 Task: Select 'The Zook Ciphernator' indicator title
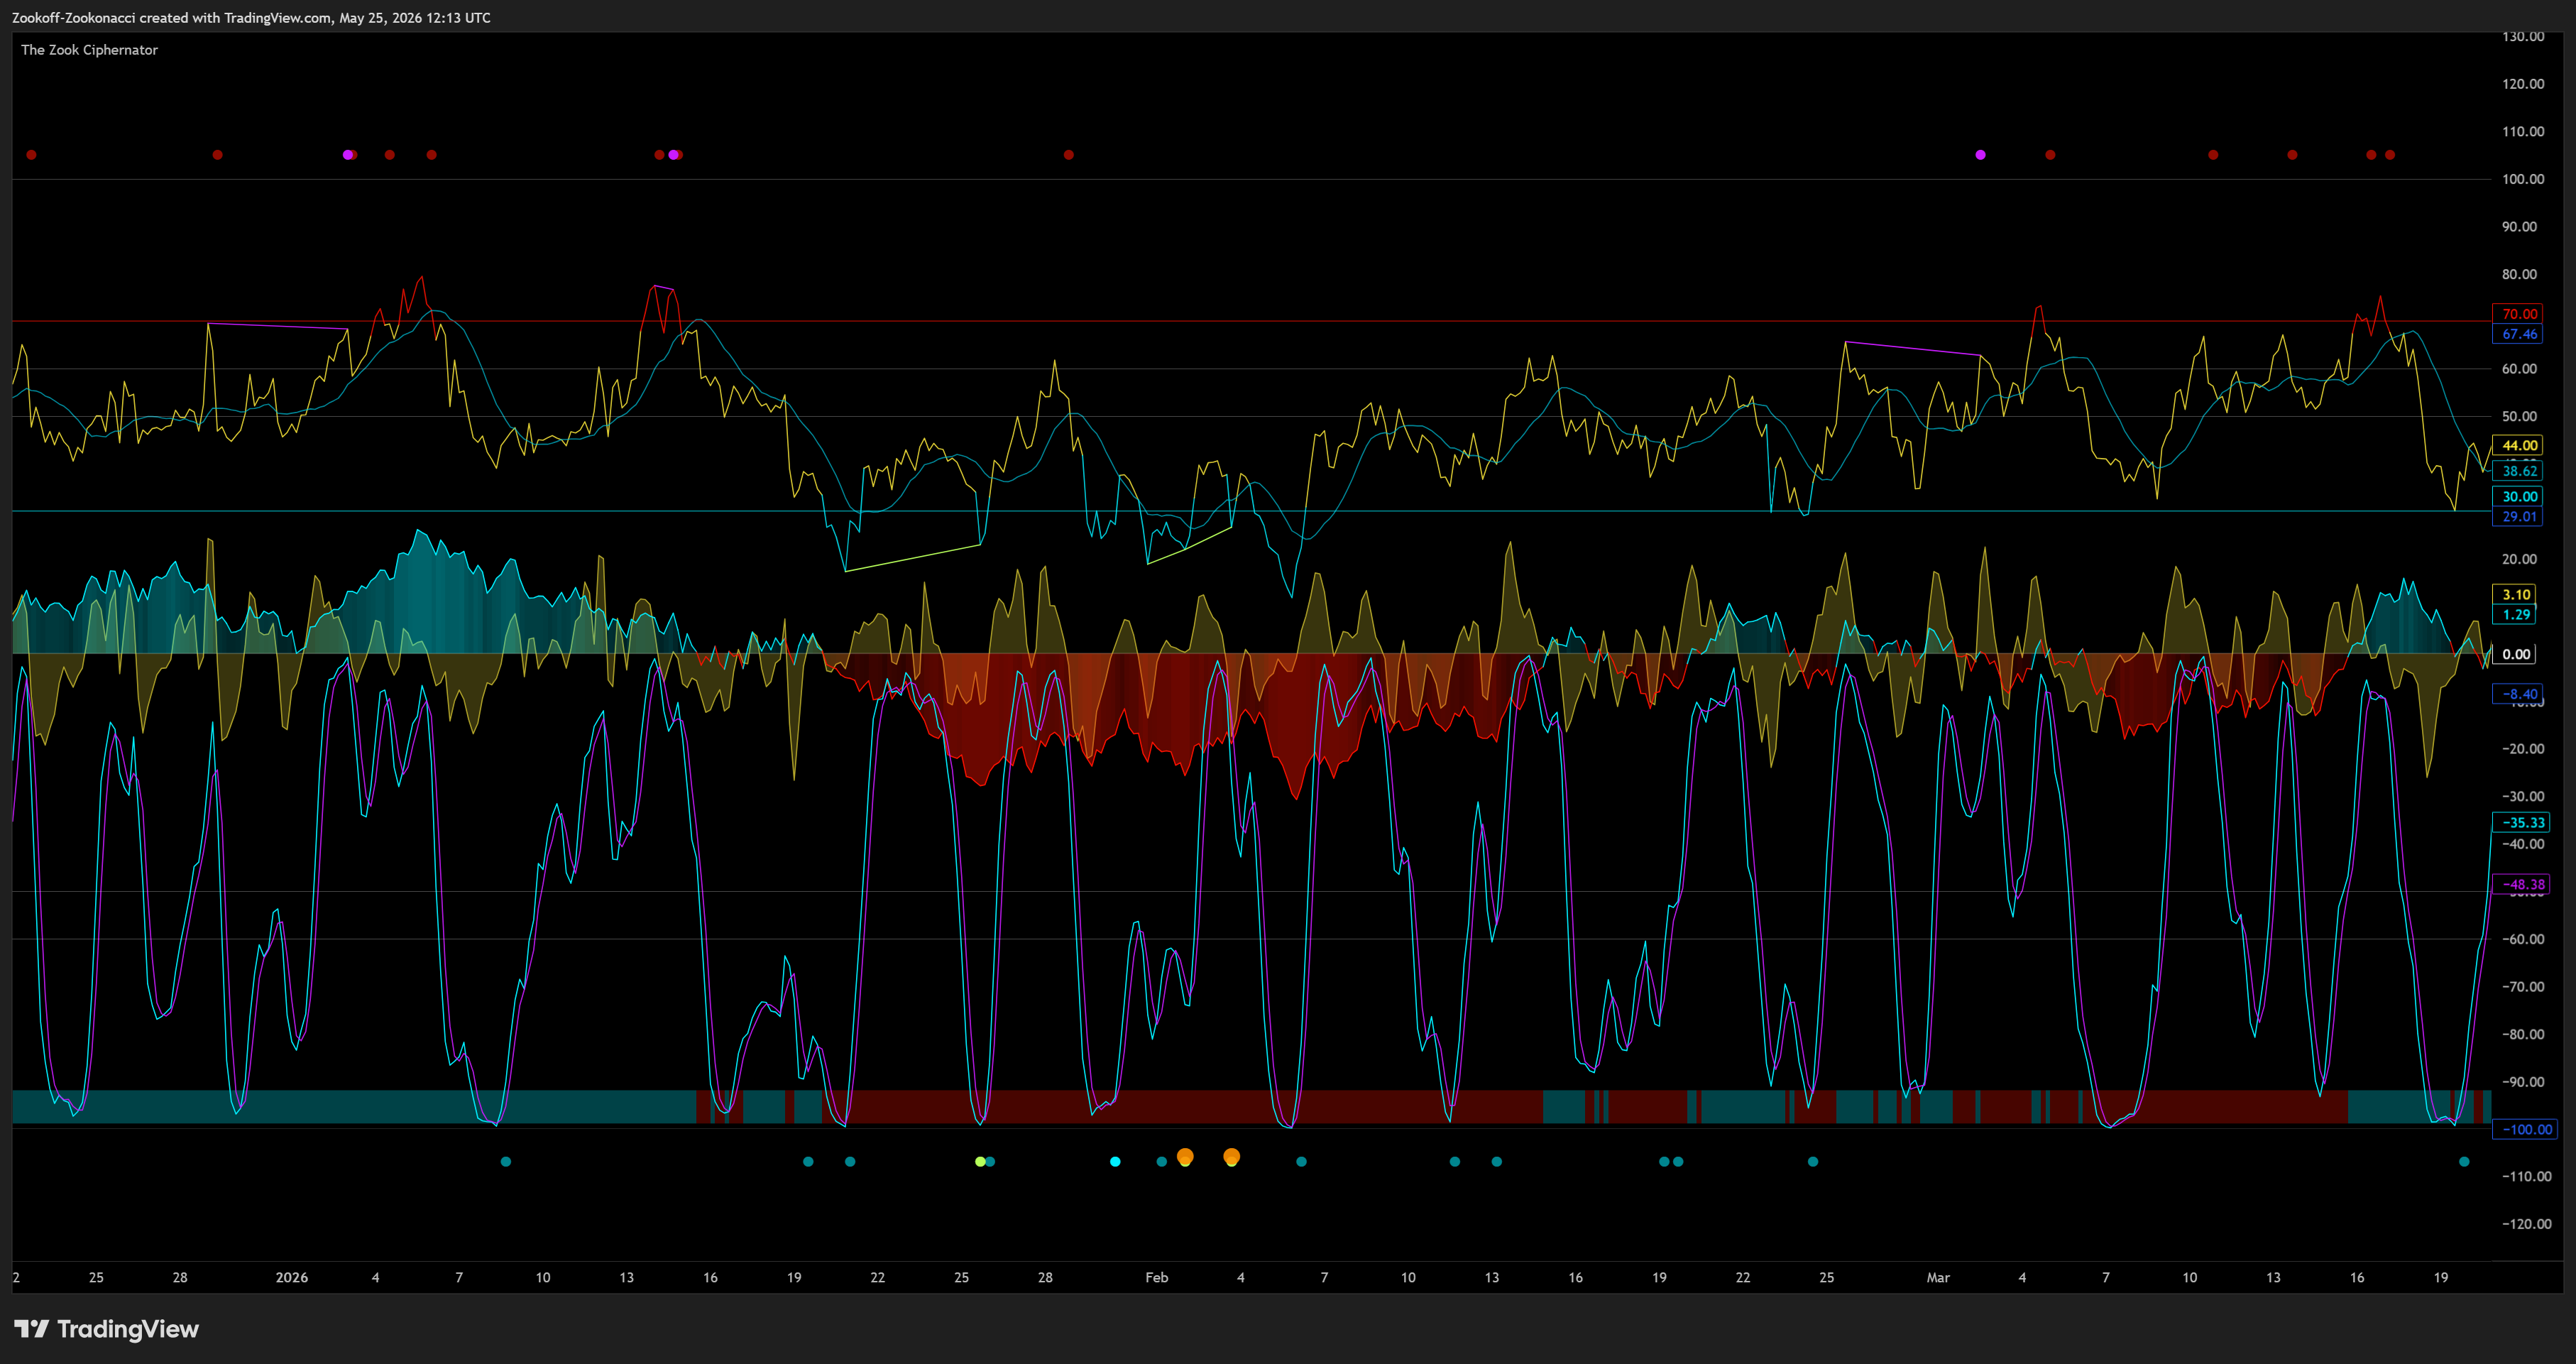pyautogui.click(x=89, y=50)
